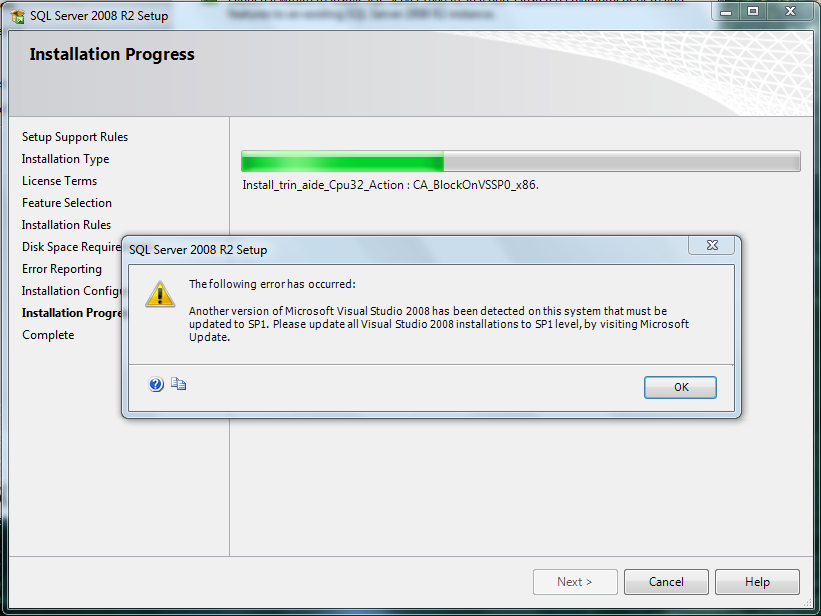Open Help for setup
821x616 pixels.
point(757,582)
